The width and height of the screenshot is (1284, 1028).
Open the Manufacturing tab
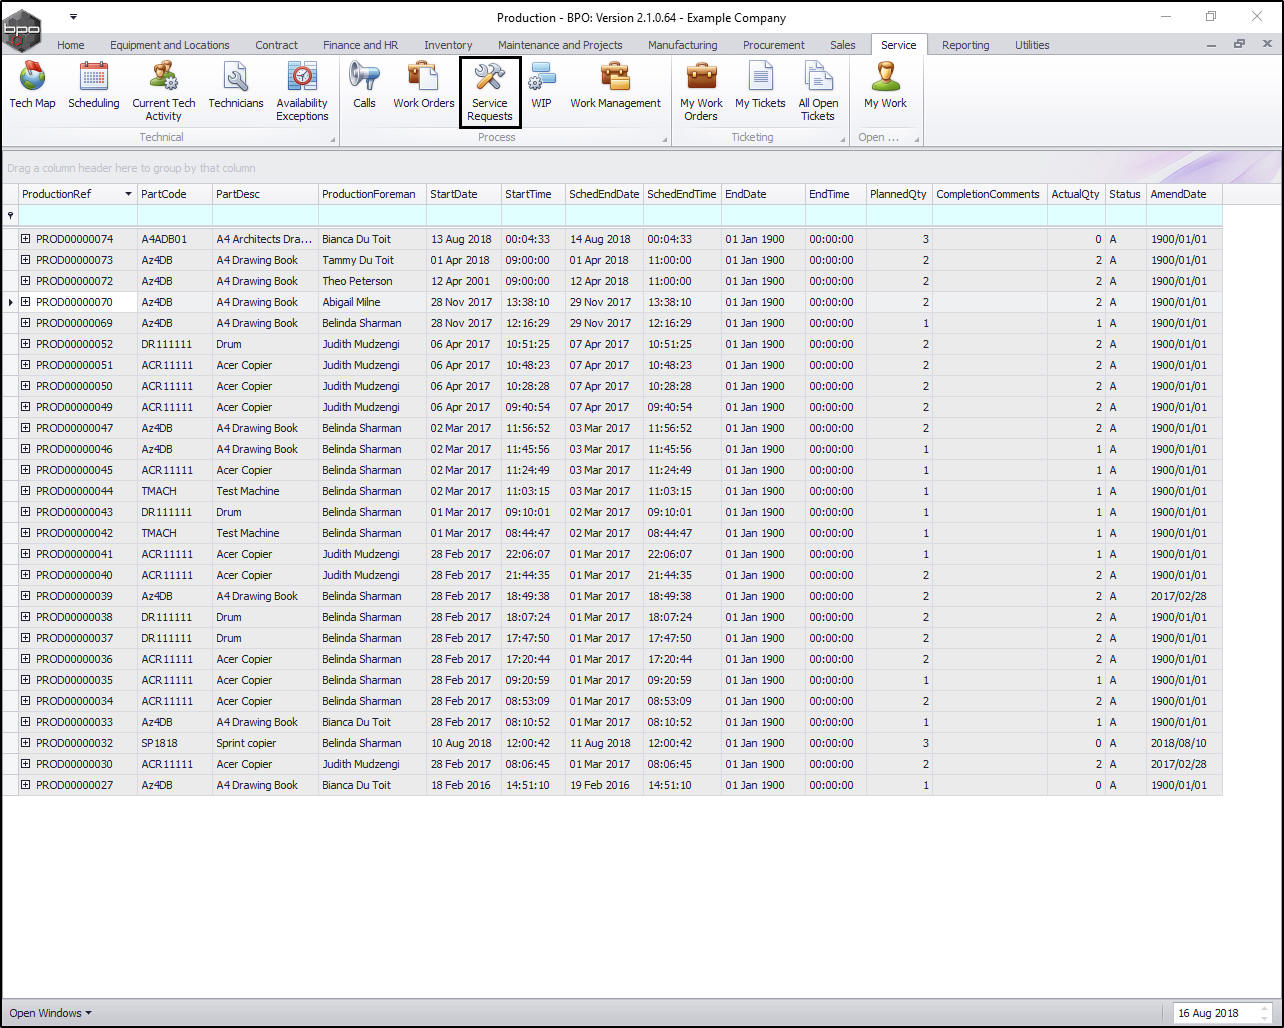click(683, 45)
